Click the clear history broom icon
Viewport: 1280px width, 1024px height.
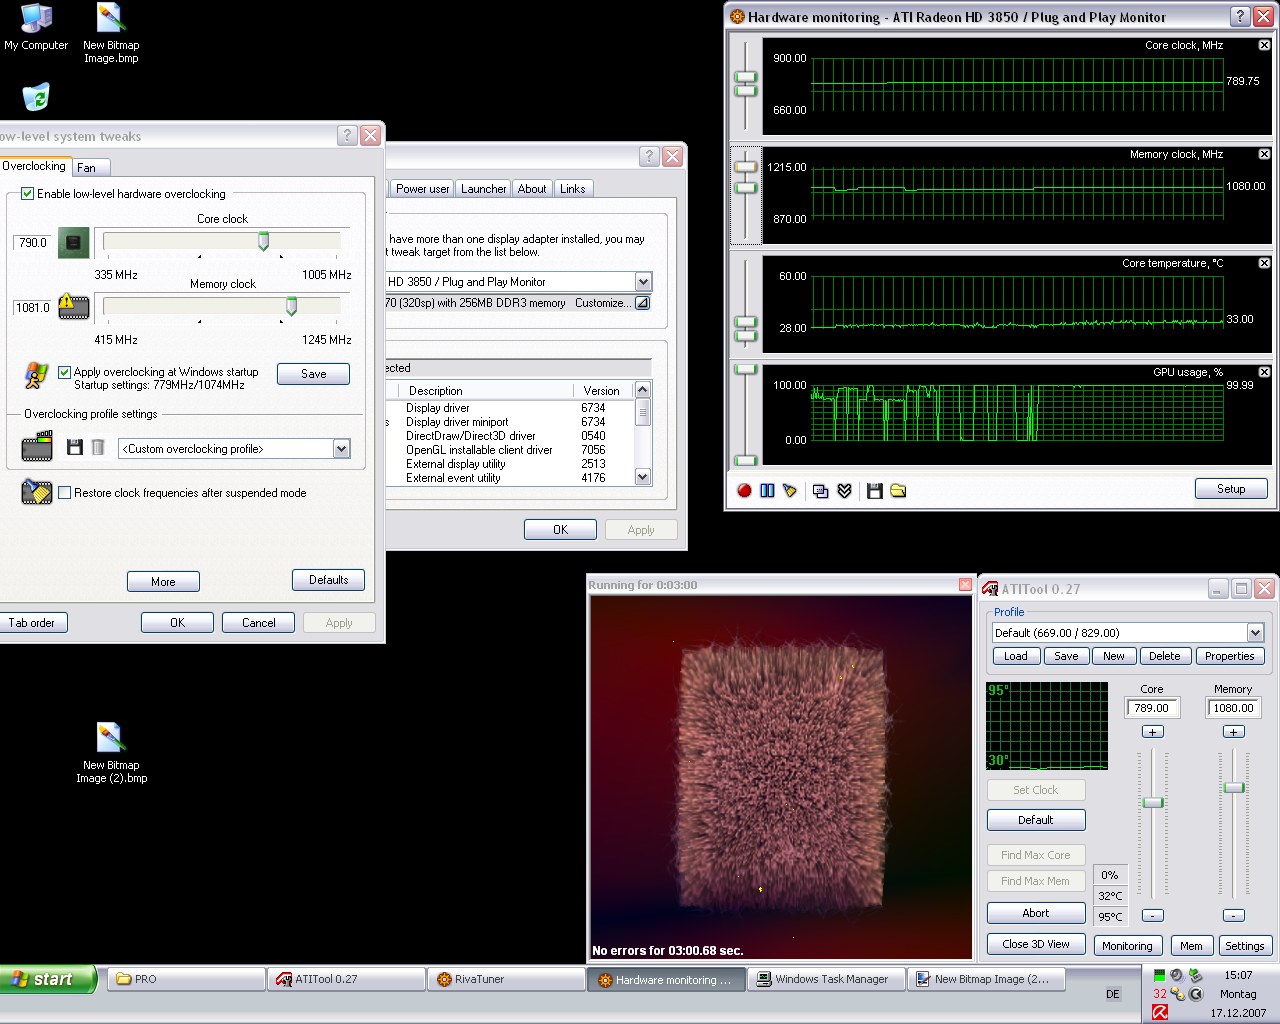790,490
